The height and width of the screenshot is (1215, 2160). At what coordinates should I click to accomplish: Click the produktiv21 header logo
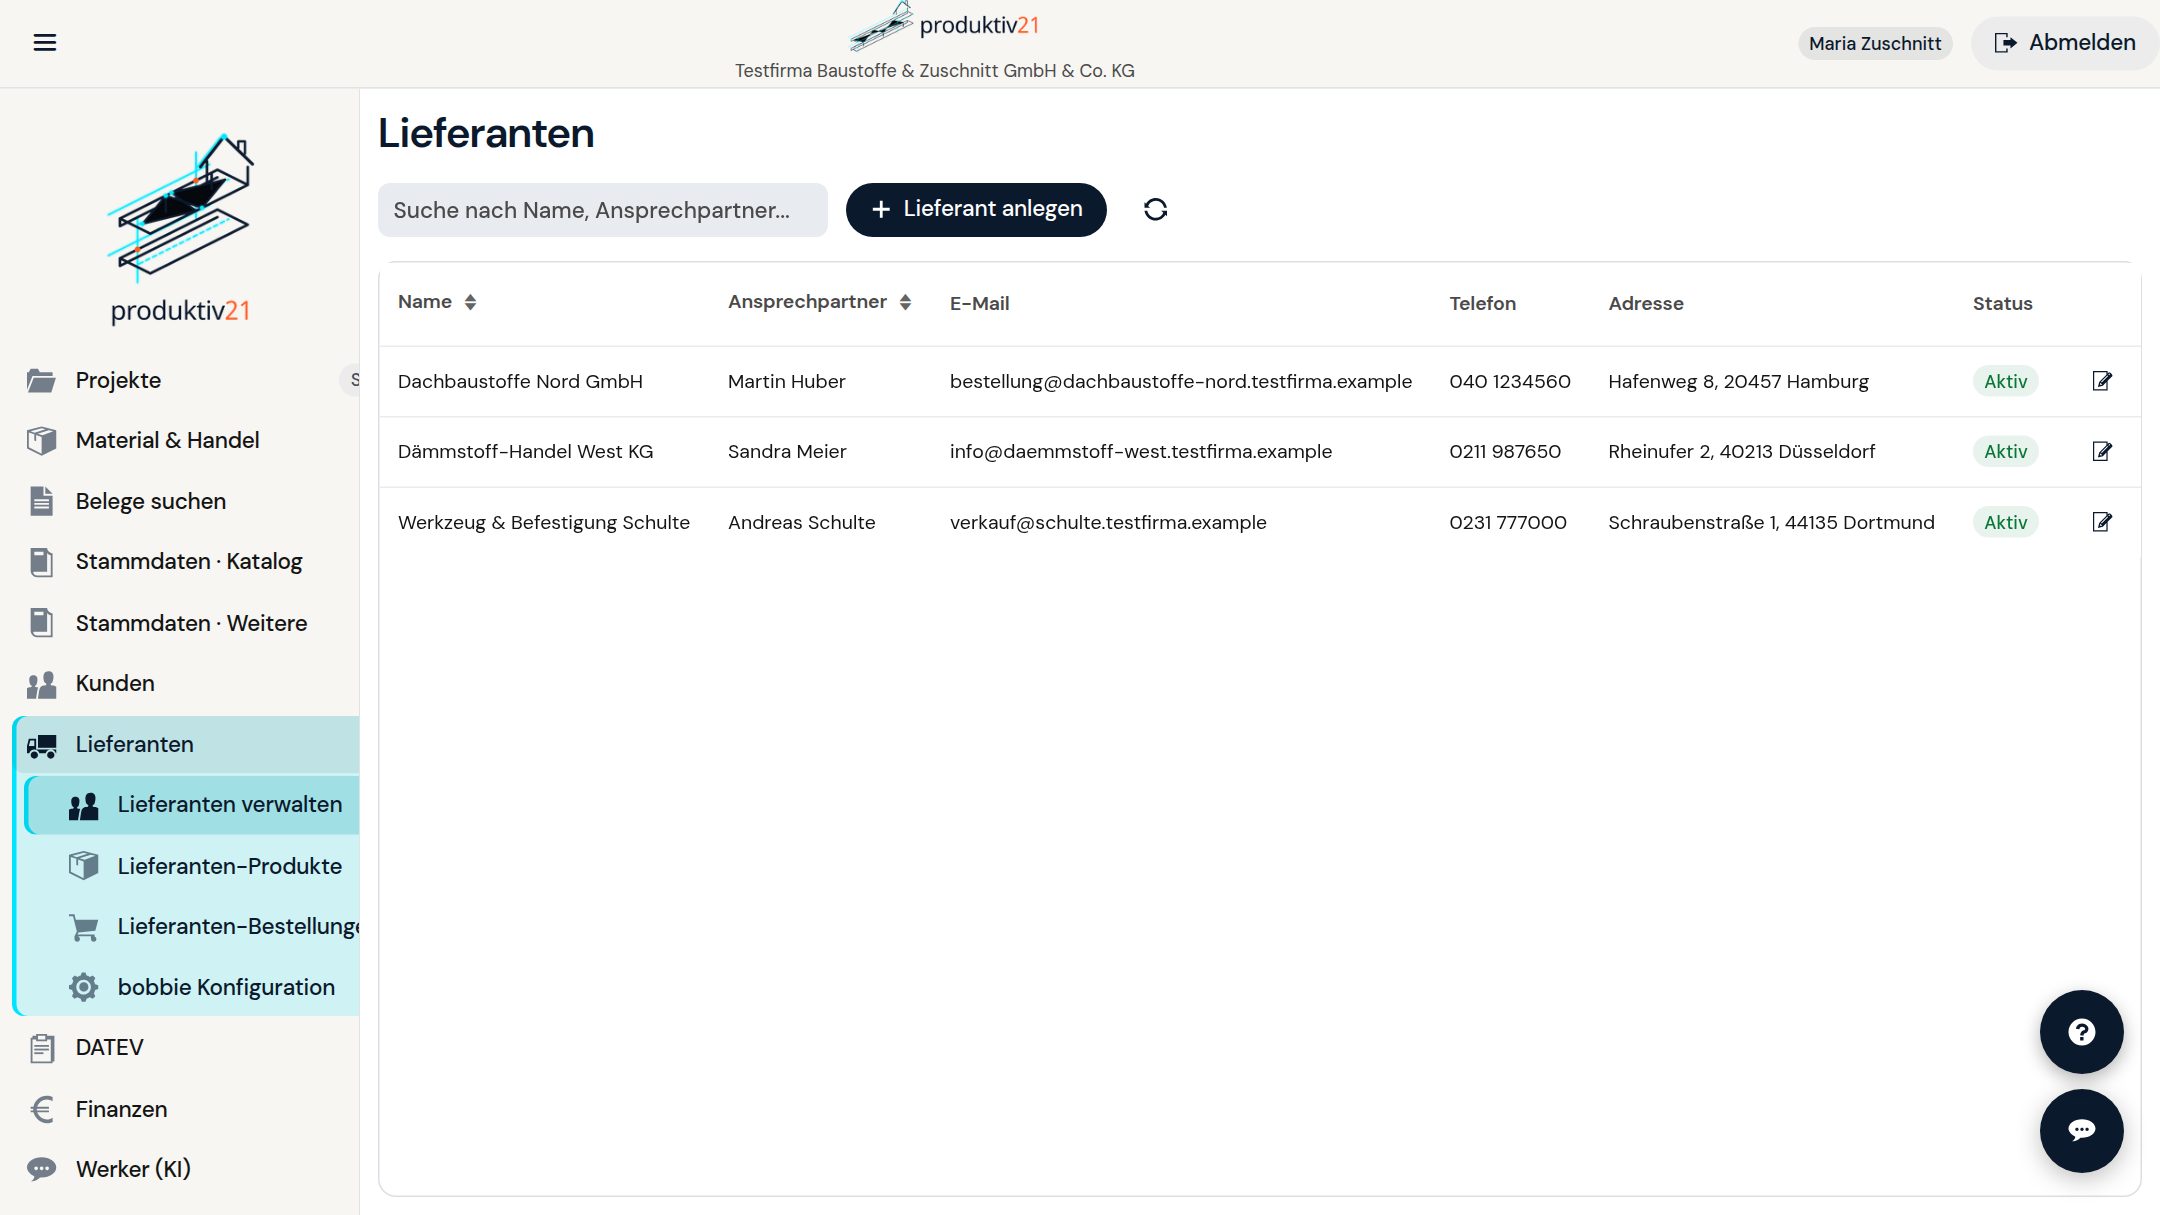[944, 26]
